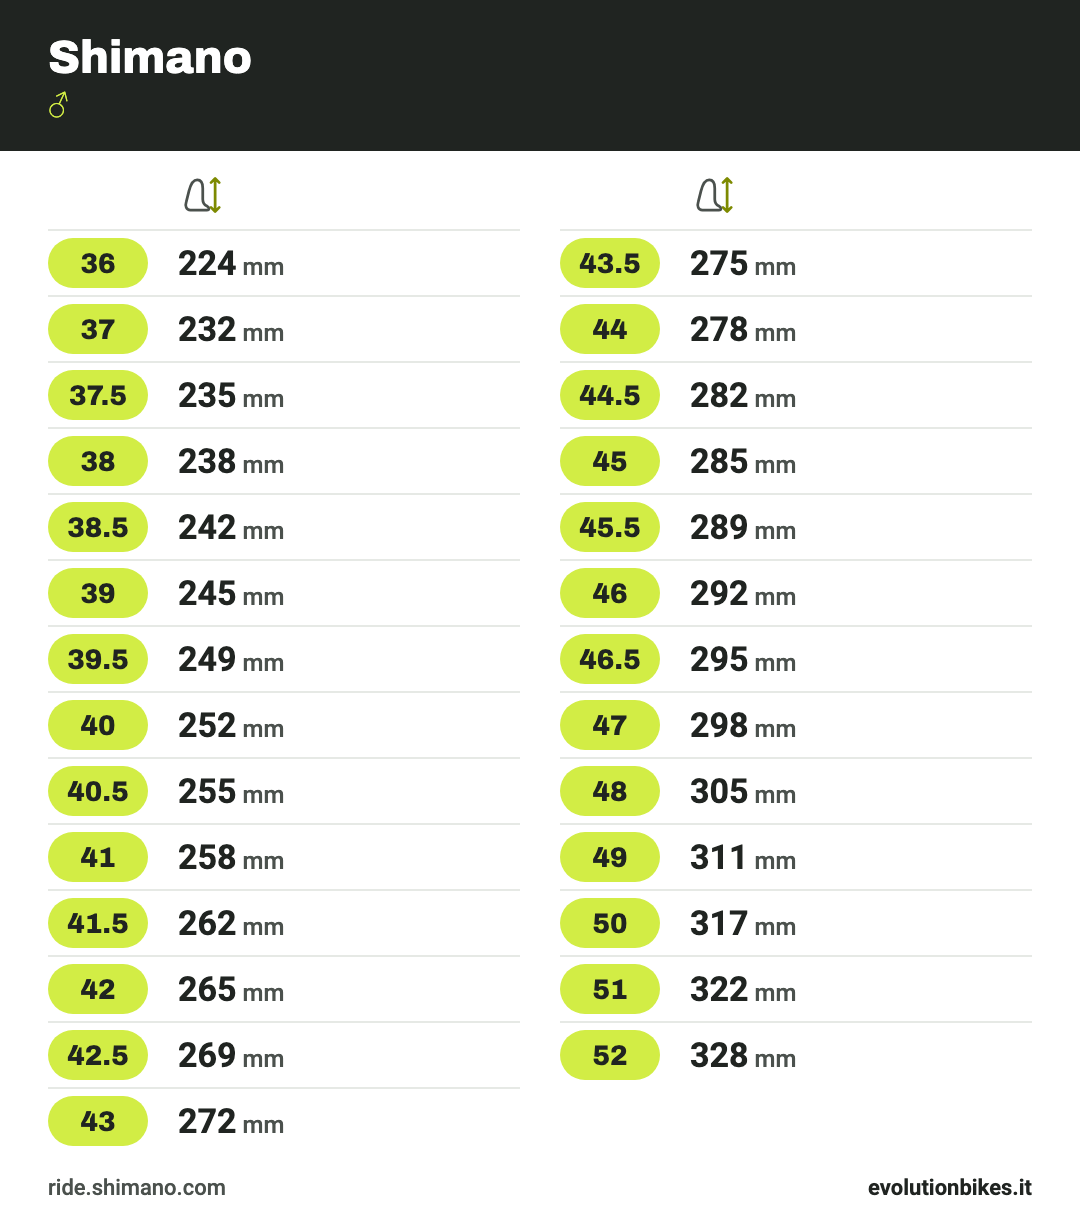Screen dimensions: 1080x1229
Task: Click the 224 mm measurement value
Action: click(x=231, y=264)
